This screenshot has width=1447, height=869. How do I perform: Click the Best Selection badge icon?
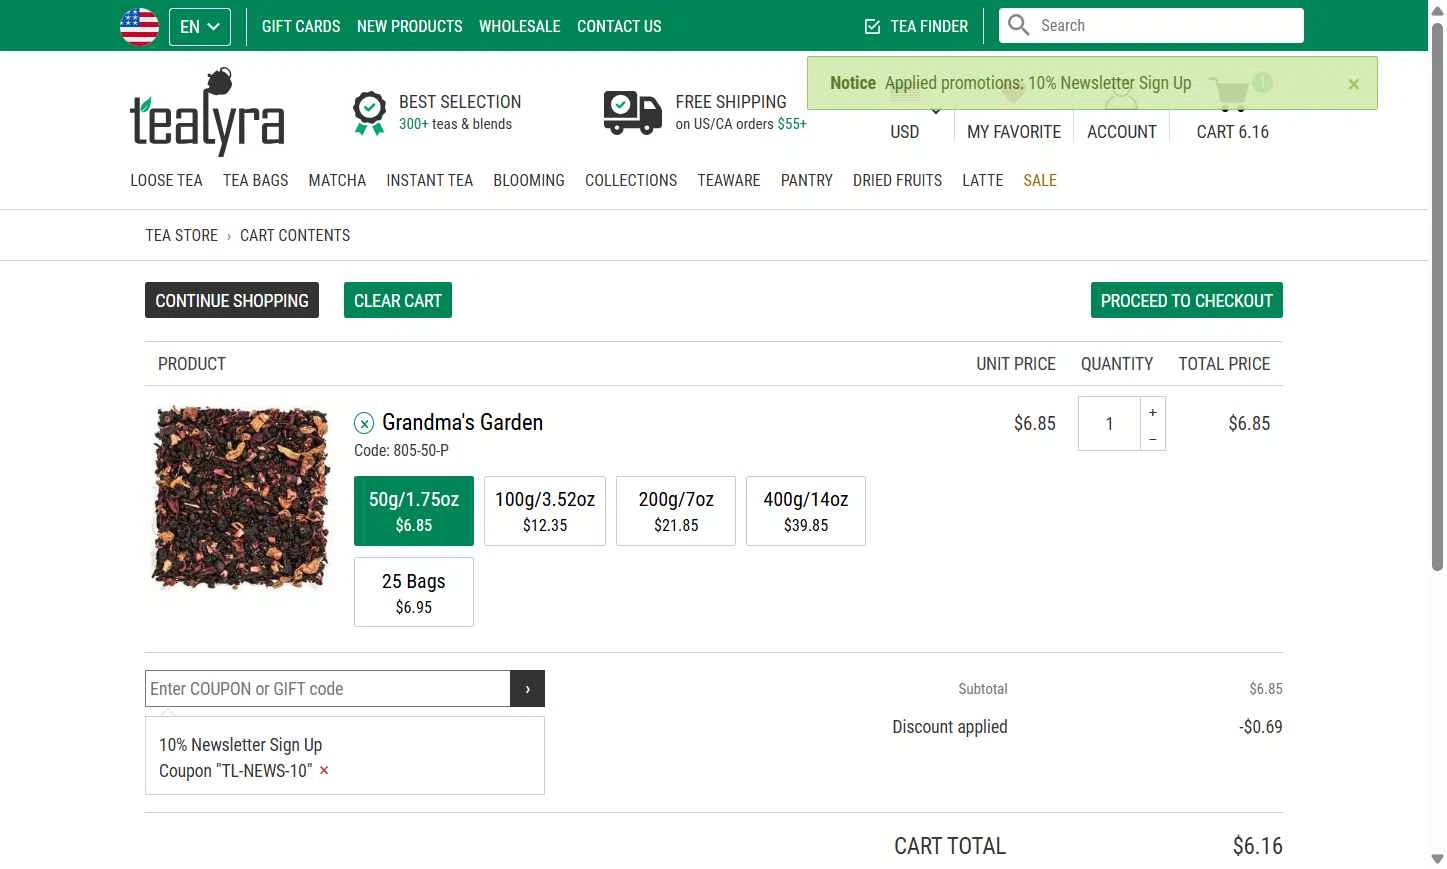(369, 113)
